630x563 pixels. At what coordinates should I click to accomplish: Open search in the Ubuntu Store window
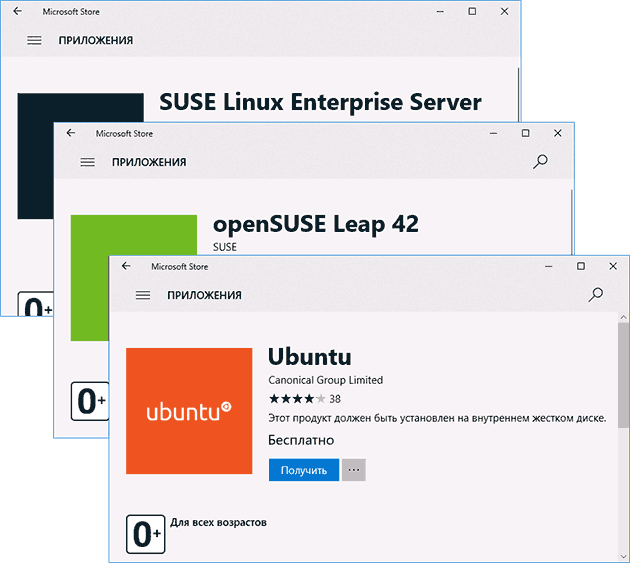coord(595,295)
